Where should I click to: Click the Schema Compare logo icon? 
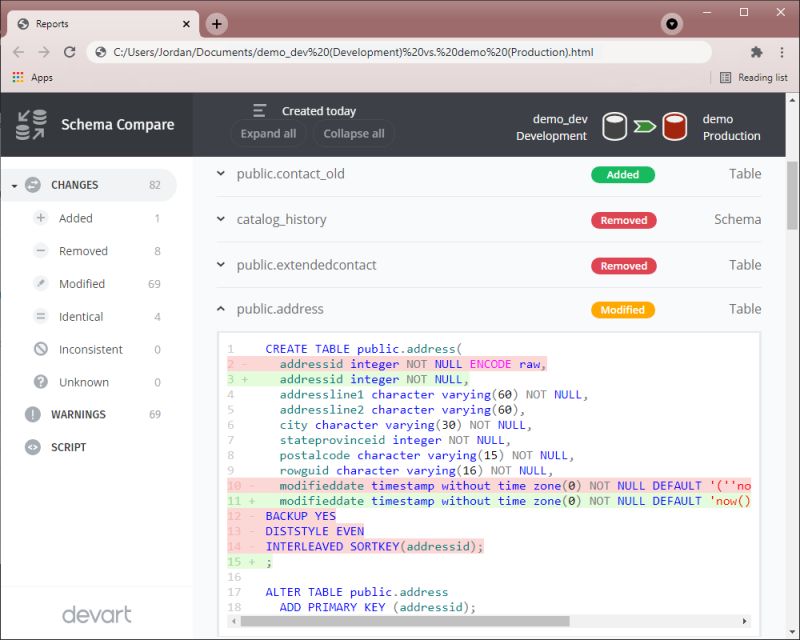pos(31,125)
